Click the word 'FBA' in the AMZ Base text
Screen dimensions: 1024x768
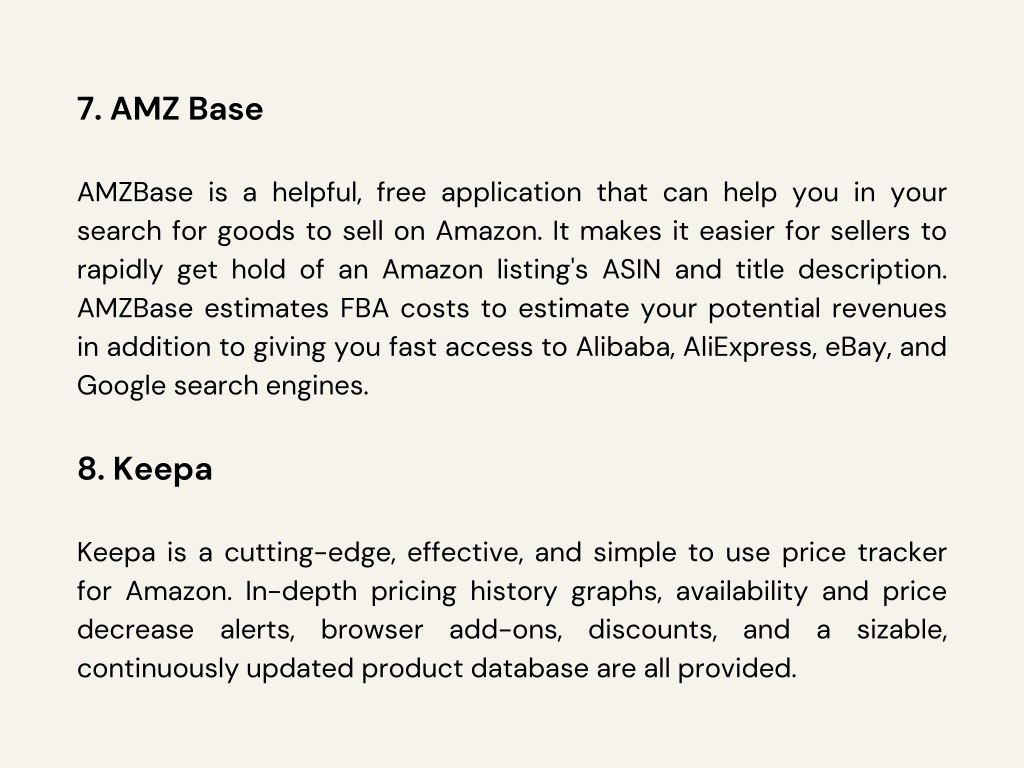(364, 308)
